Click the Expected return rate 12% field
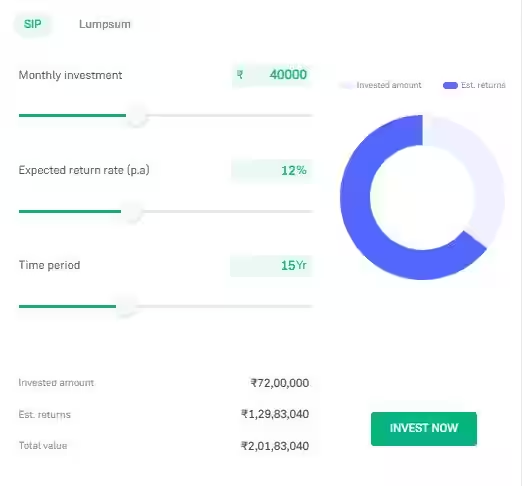 tap(272, 170)
